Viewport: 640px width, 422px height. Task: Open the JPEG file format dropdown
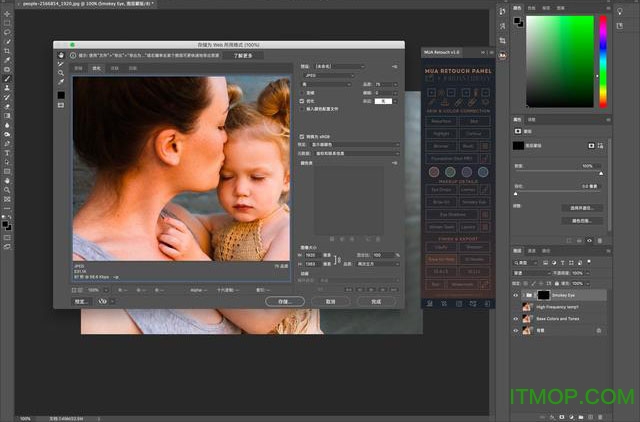pyautogui.click(x=328, y=76)
